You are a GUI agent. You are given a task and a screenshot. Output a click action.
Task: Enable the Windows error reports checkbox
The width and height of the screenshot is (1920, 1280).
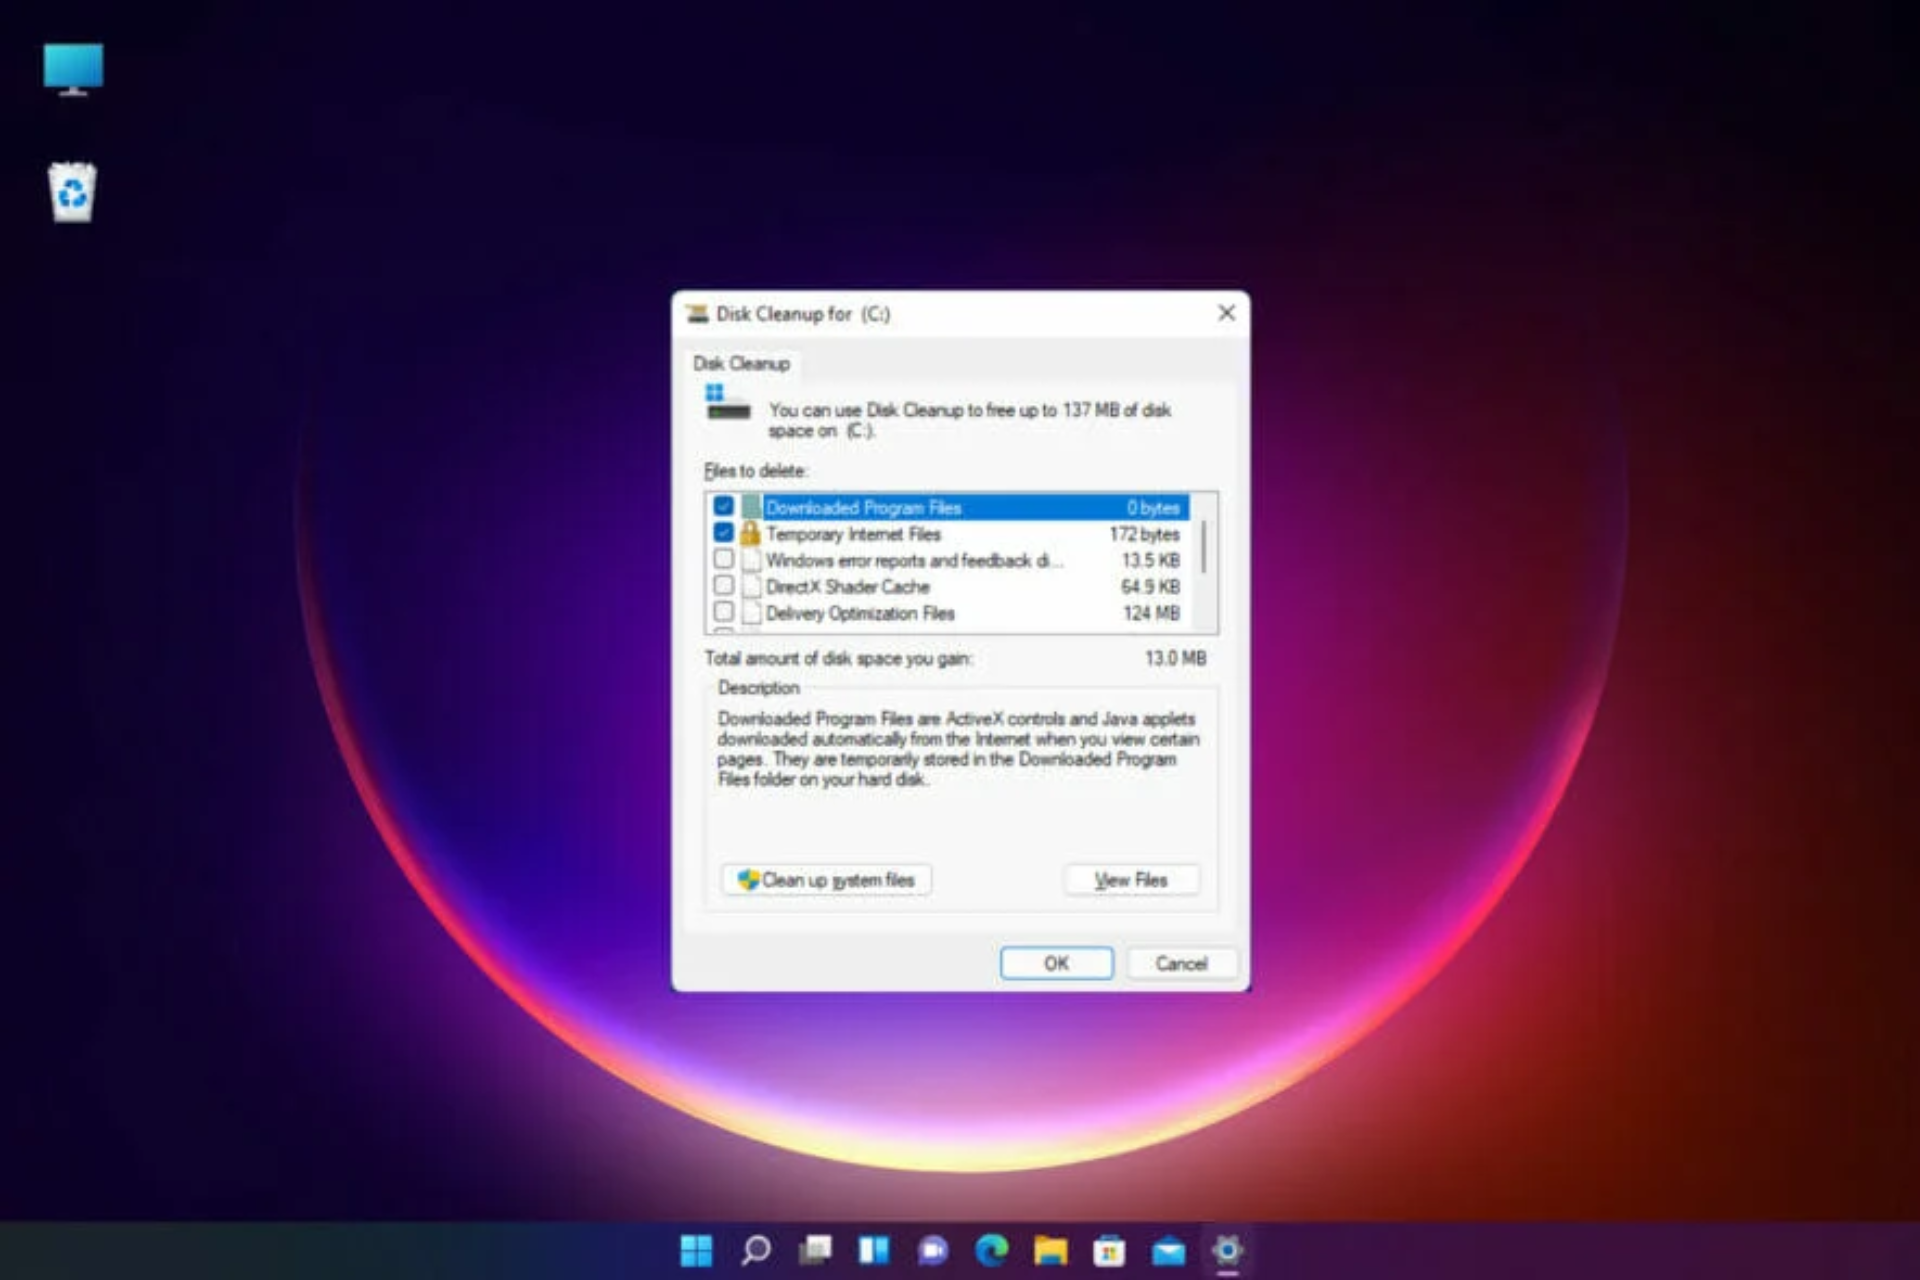(723, 559)
